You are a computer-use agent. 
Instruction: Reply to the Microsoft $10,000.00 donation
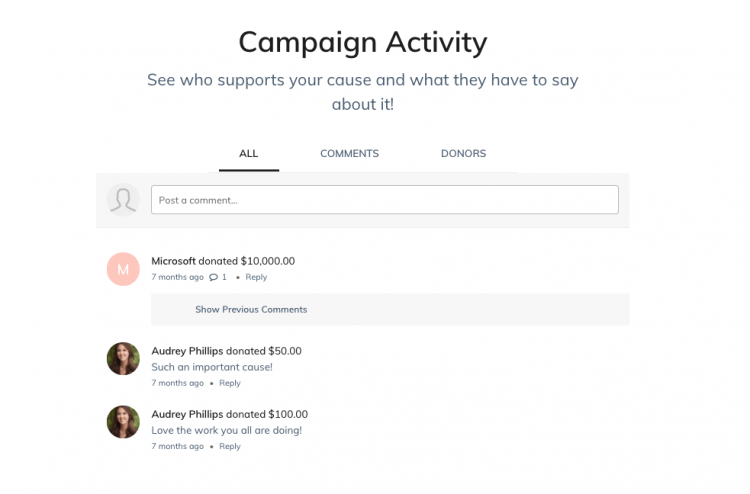[256, 277]
